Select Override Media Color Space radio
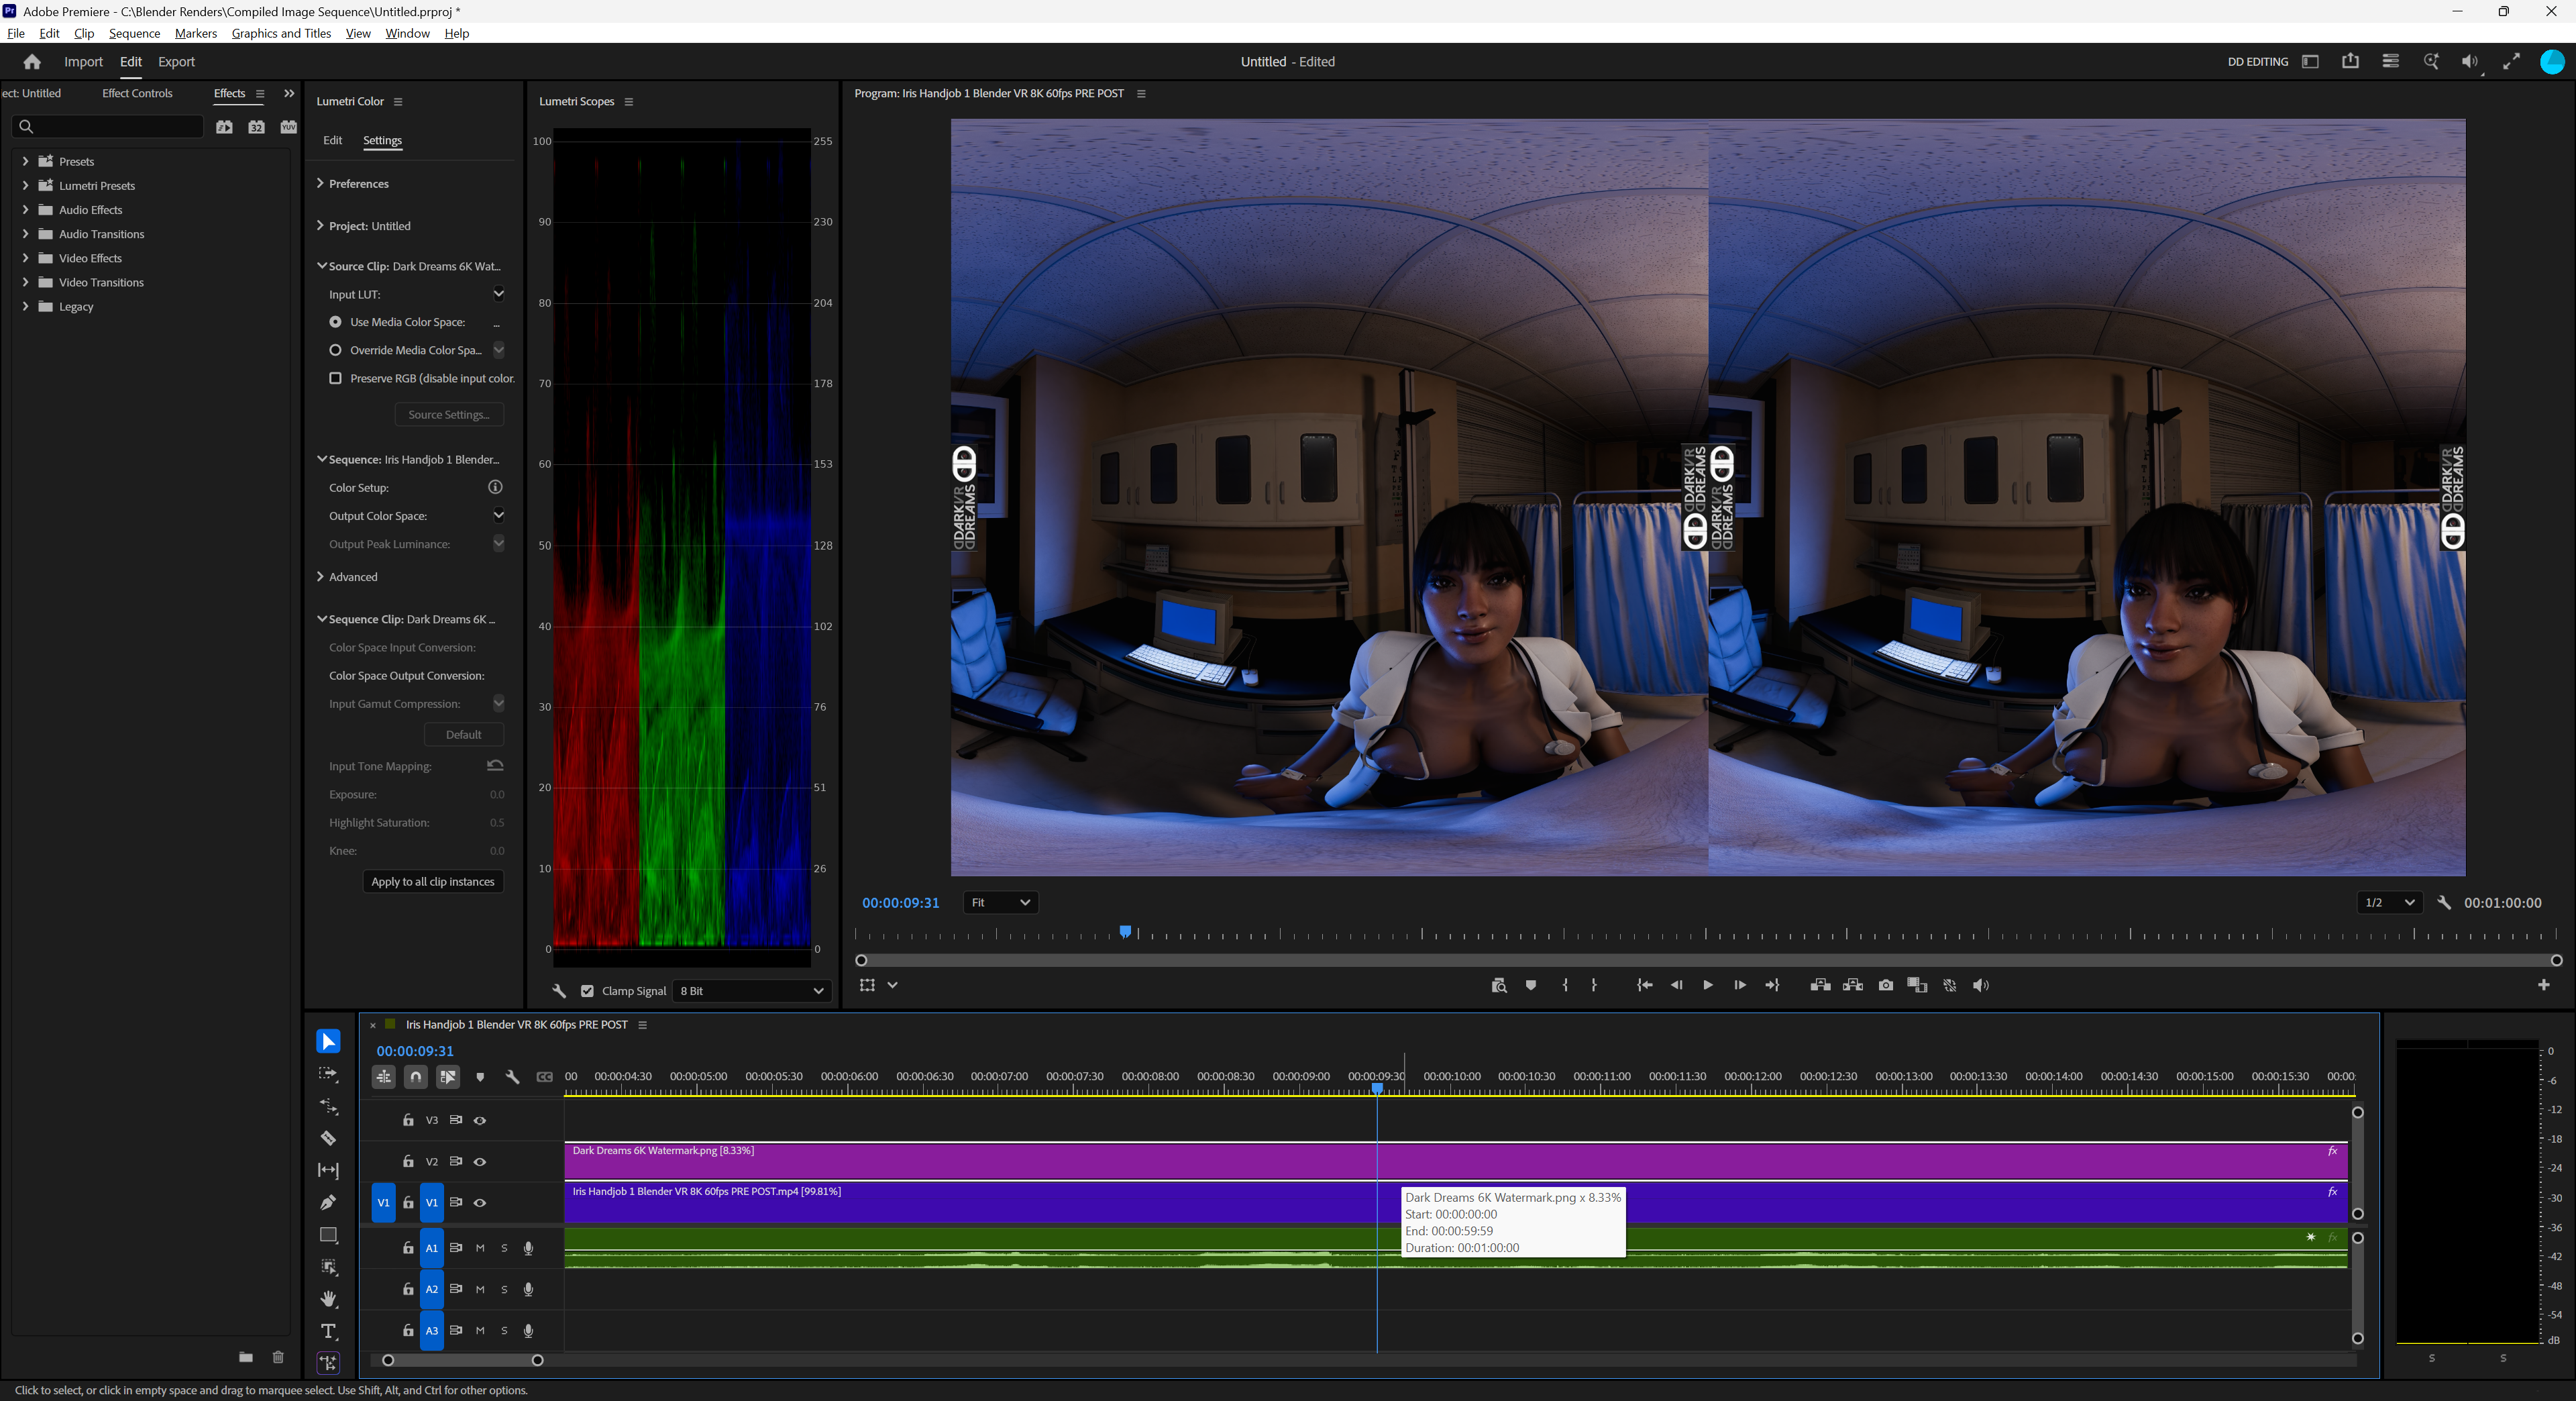2576x1401 pixels. click(335, 350)
